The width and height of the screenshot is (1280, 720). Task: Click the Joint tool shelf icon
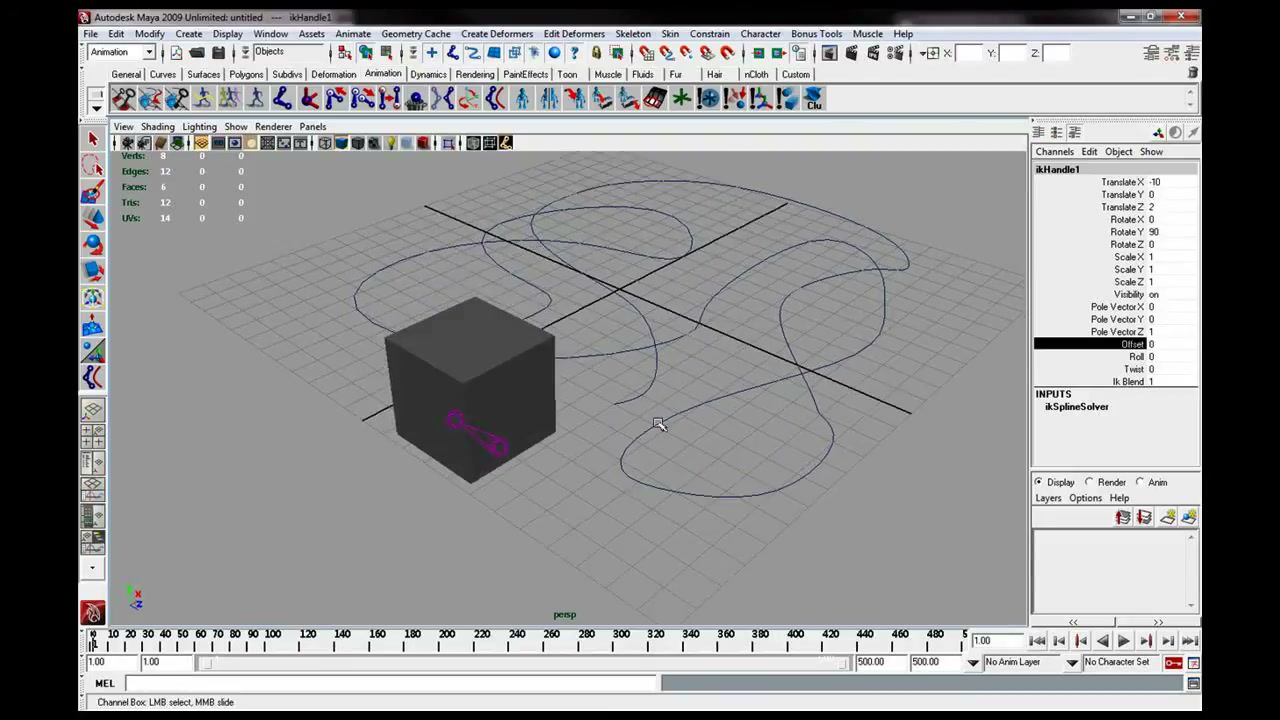coord(282,98)
